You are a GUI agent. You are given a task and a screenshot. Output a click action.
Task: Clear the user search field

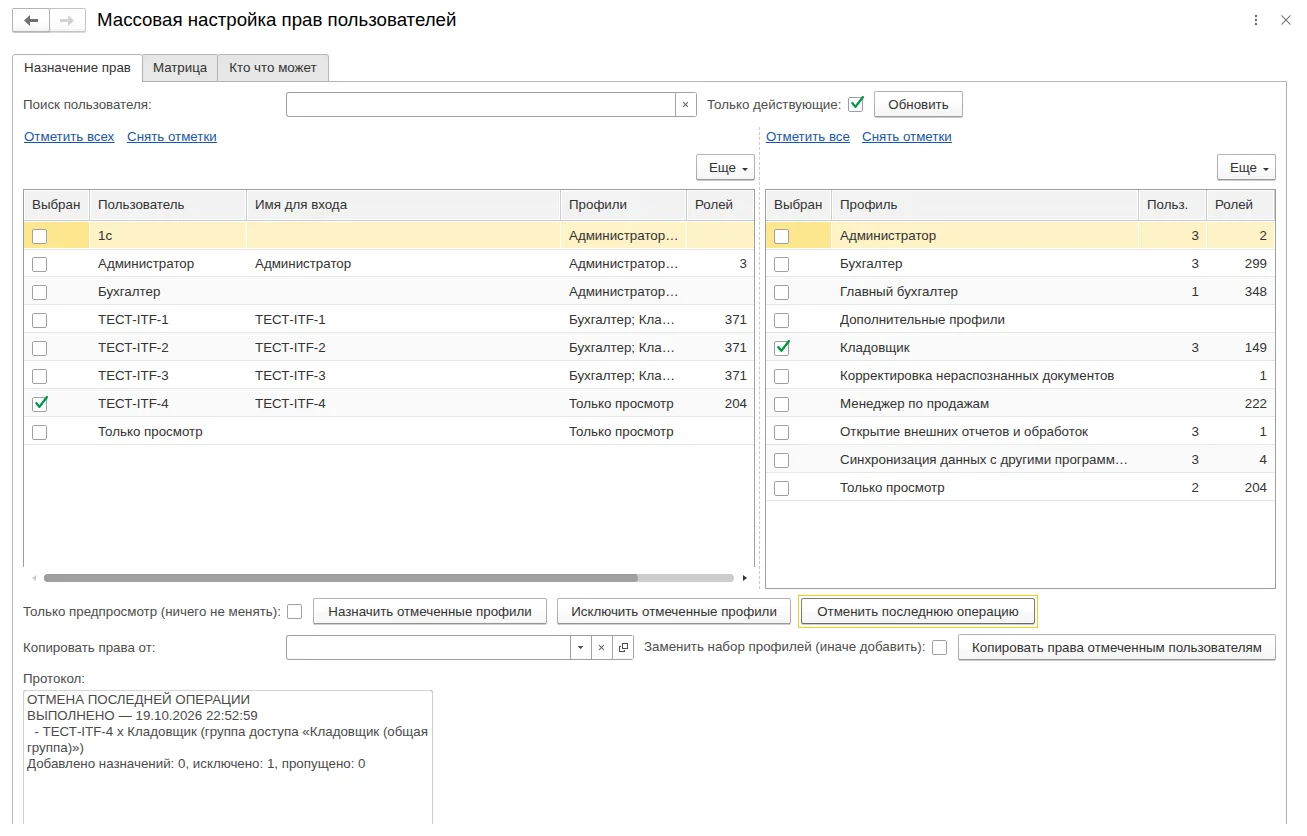click(x=685, y=104)
